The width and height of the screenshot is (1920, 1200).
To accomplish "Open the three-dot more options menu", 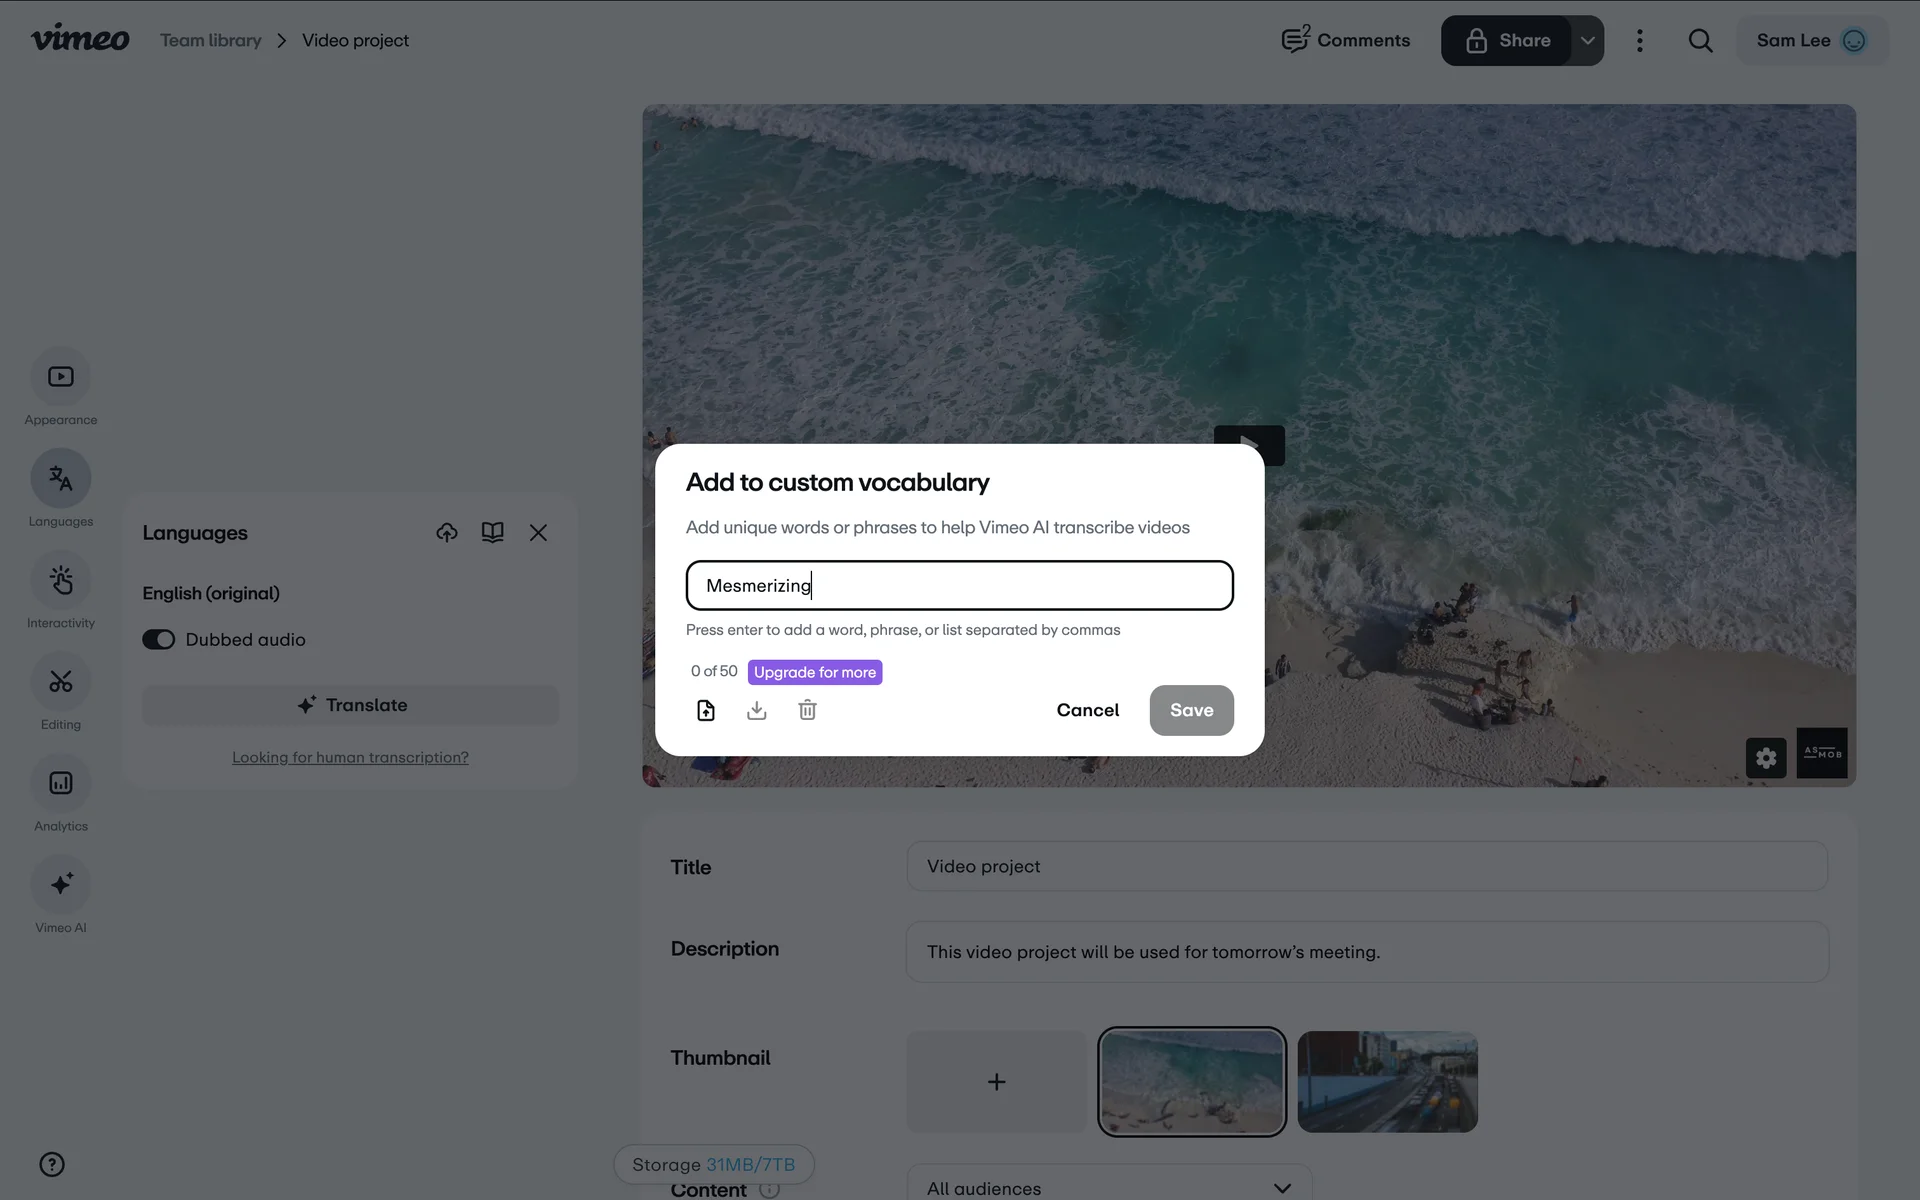I will [1639, 41].
